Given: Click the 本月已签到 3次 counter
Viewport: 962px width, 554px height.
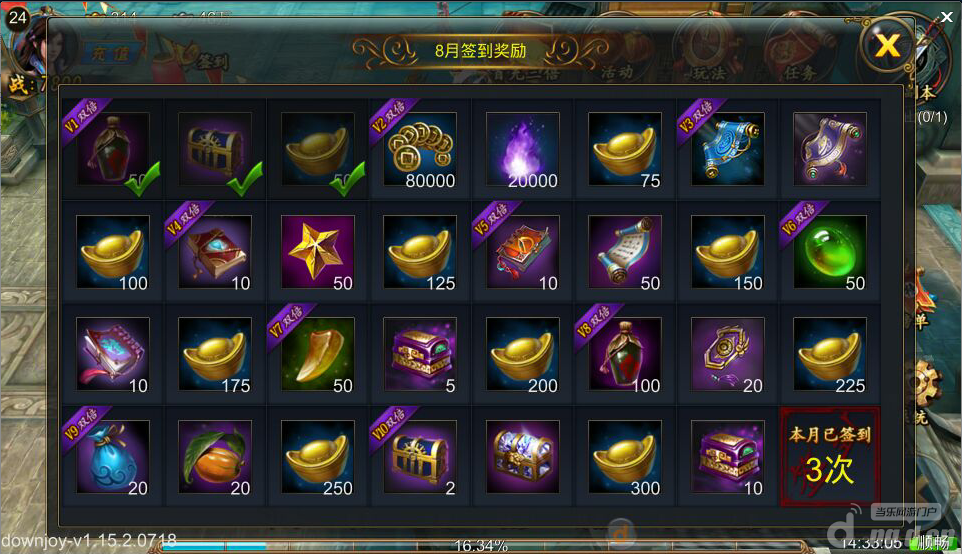Looking at the screenshot, I should (830, 456).
